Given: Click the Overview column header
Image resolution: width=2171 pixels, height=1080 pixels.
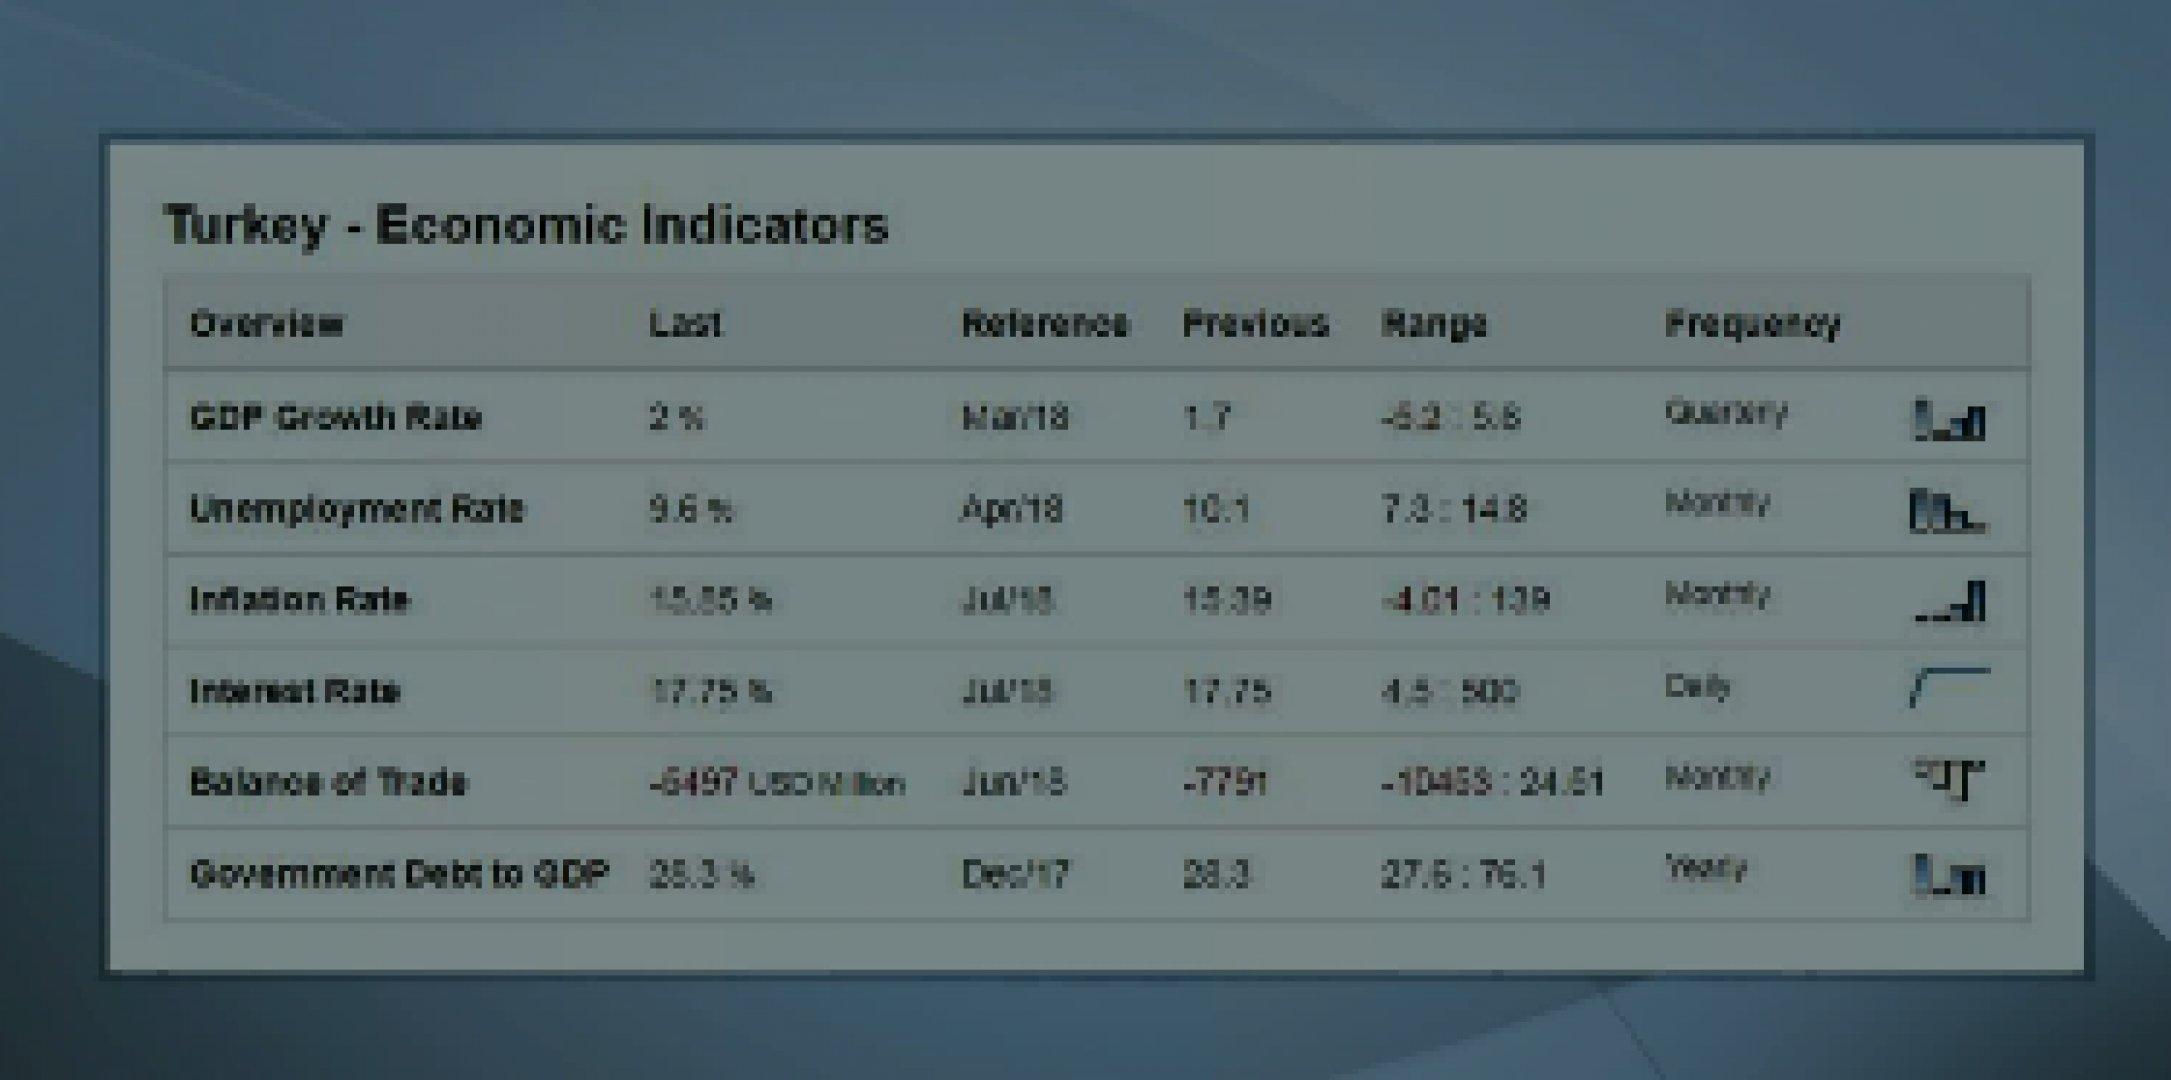Looking at the screenshot, I should pos(266,324).
